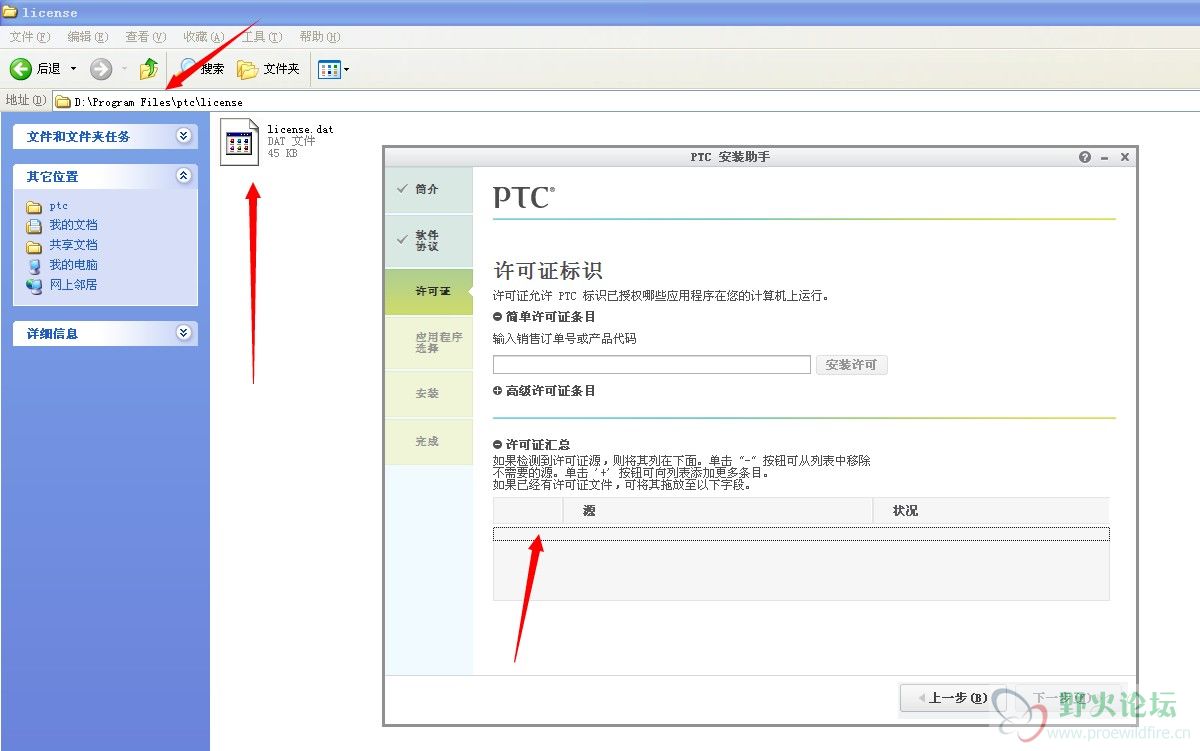Open 网上邻居 link in sidebar

[74, 285]
